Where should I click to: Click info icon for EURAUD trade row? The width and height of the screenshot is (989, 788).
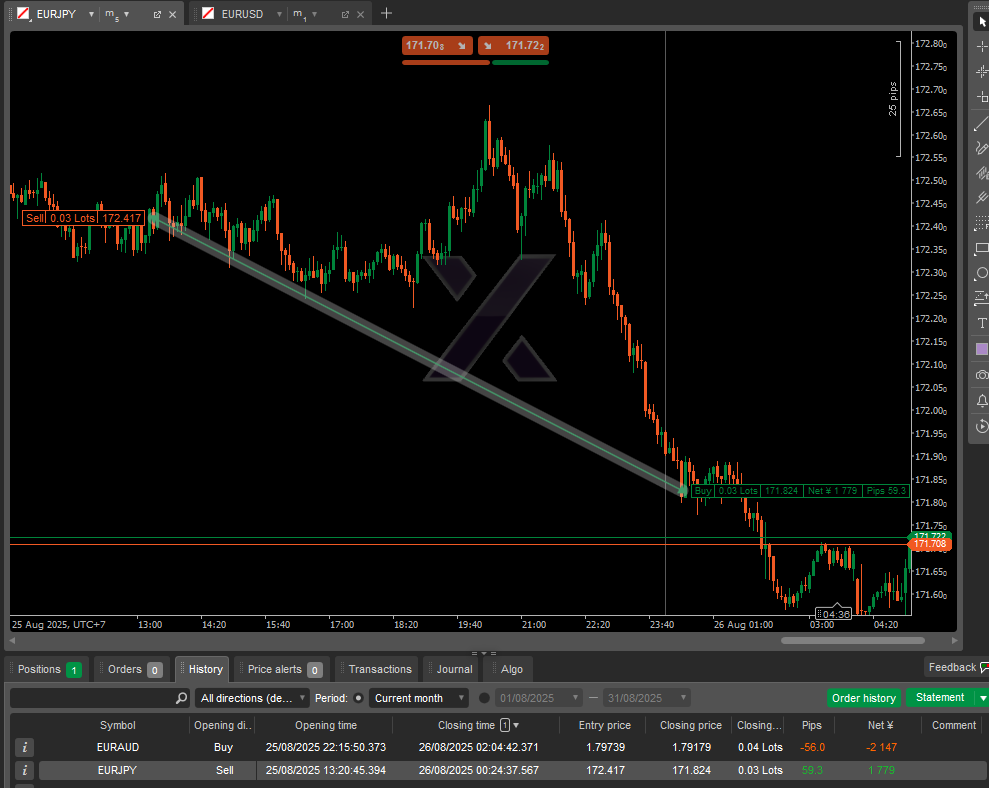click(x=25, y=747)
